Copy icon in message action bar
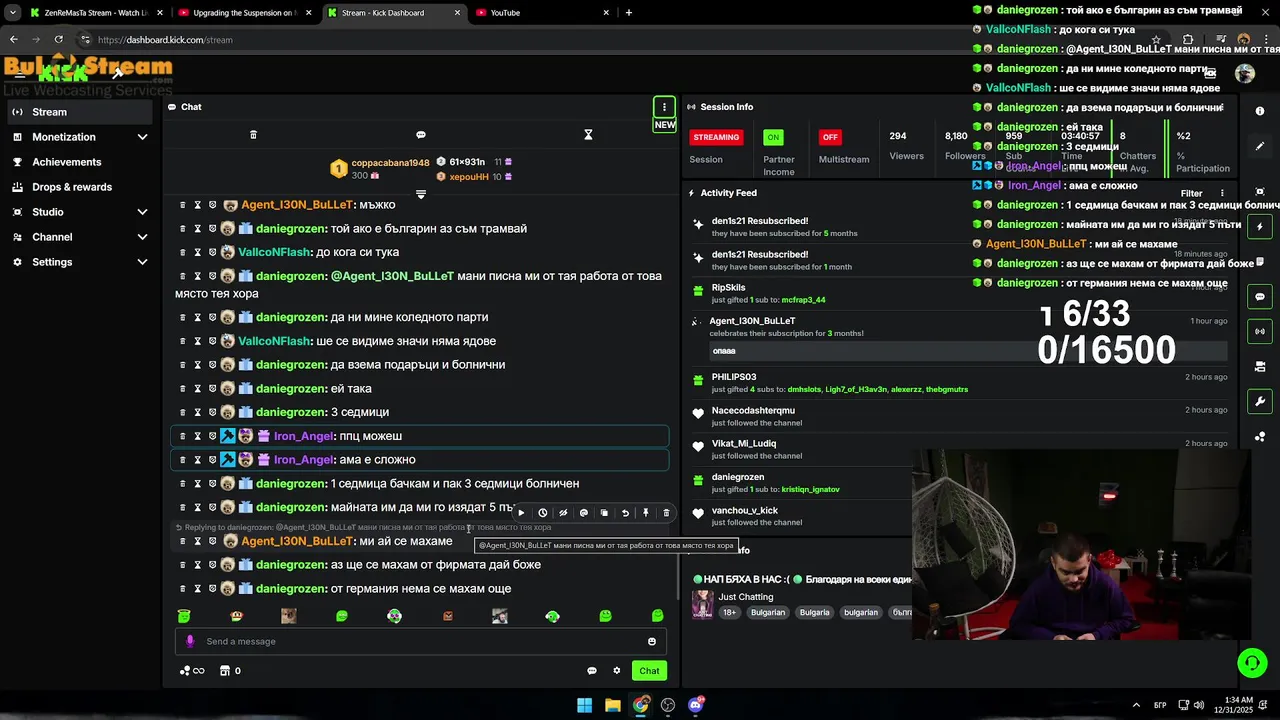 [604, 513]
